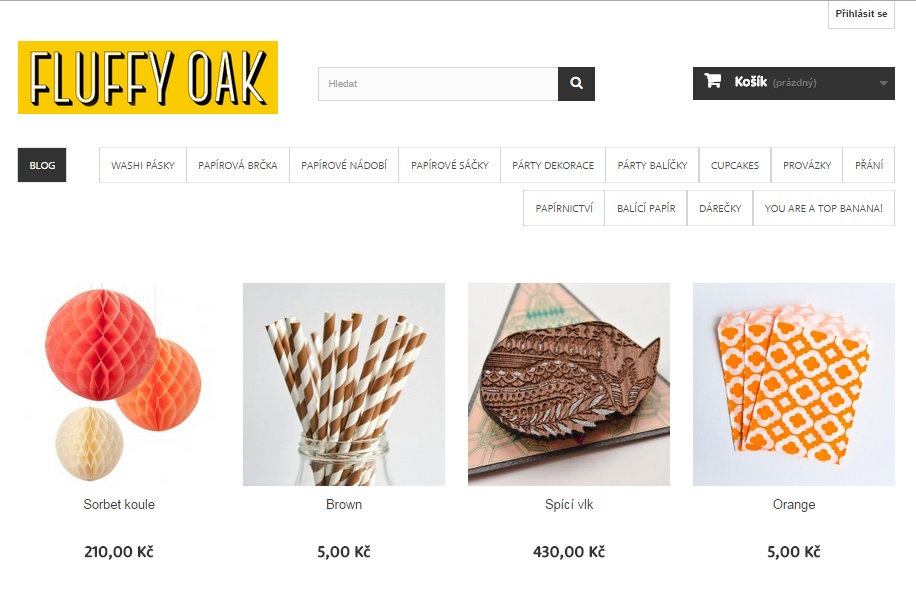Open the Papírové Sáčky category
The image size is (916, 590).
pyautogui.click(x=450, y=165)
